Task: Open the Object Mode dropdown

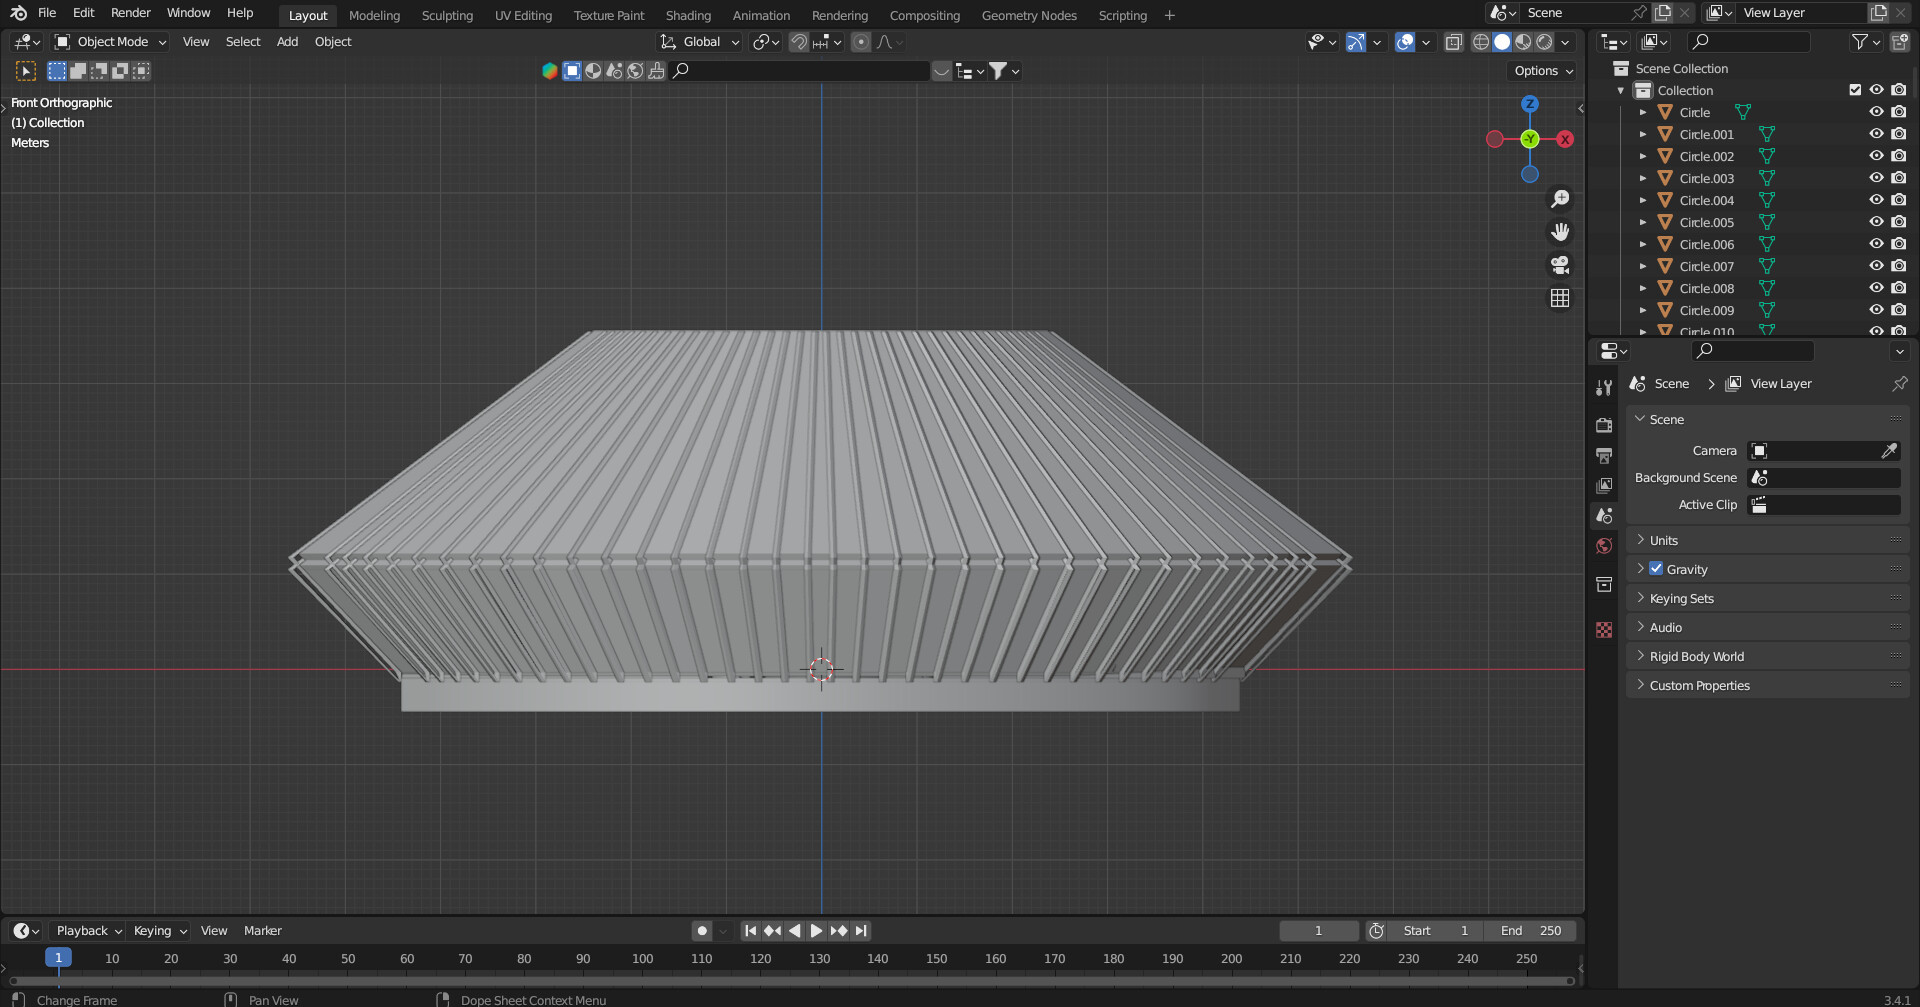Action: [111, 42]
